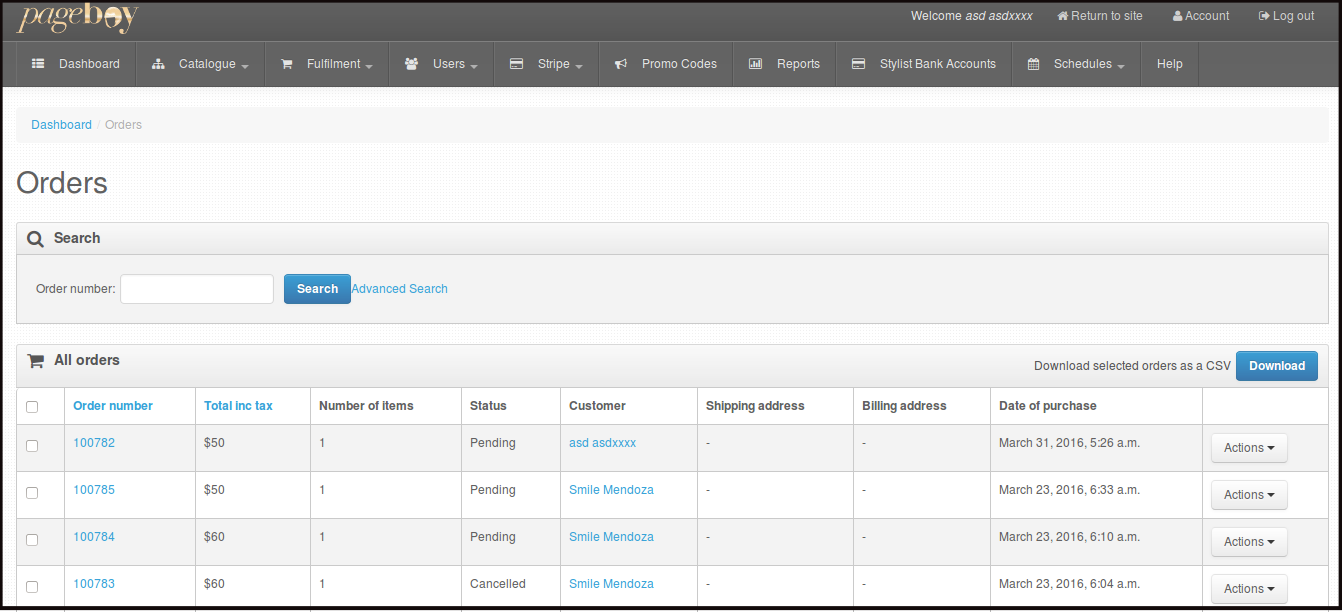Click the Promo Codes megaphone icon

(x=621, y=64)
